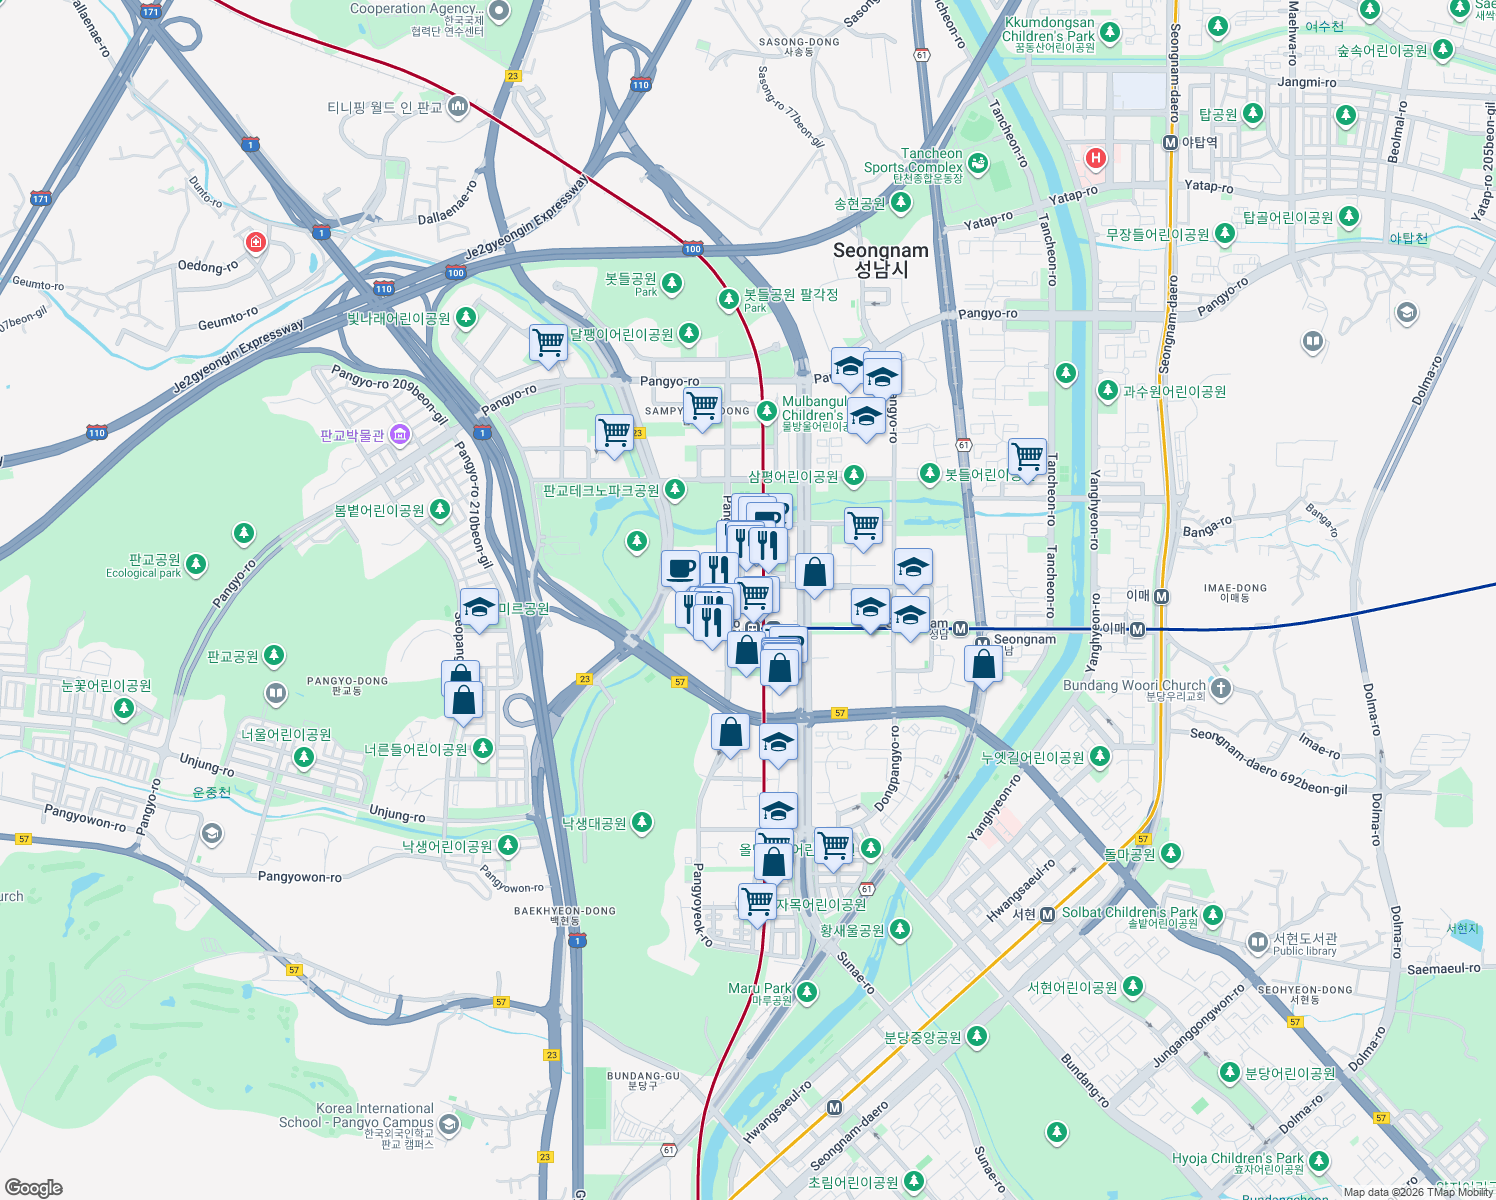Select the library icon at Seohyeon Public Library

pos(1257,941)
